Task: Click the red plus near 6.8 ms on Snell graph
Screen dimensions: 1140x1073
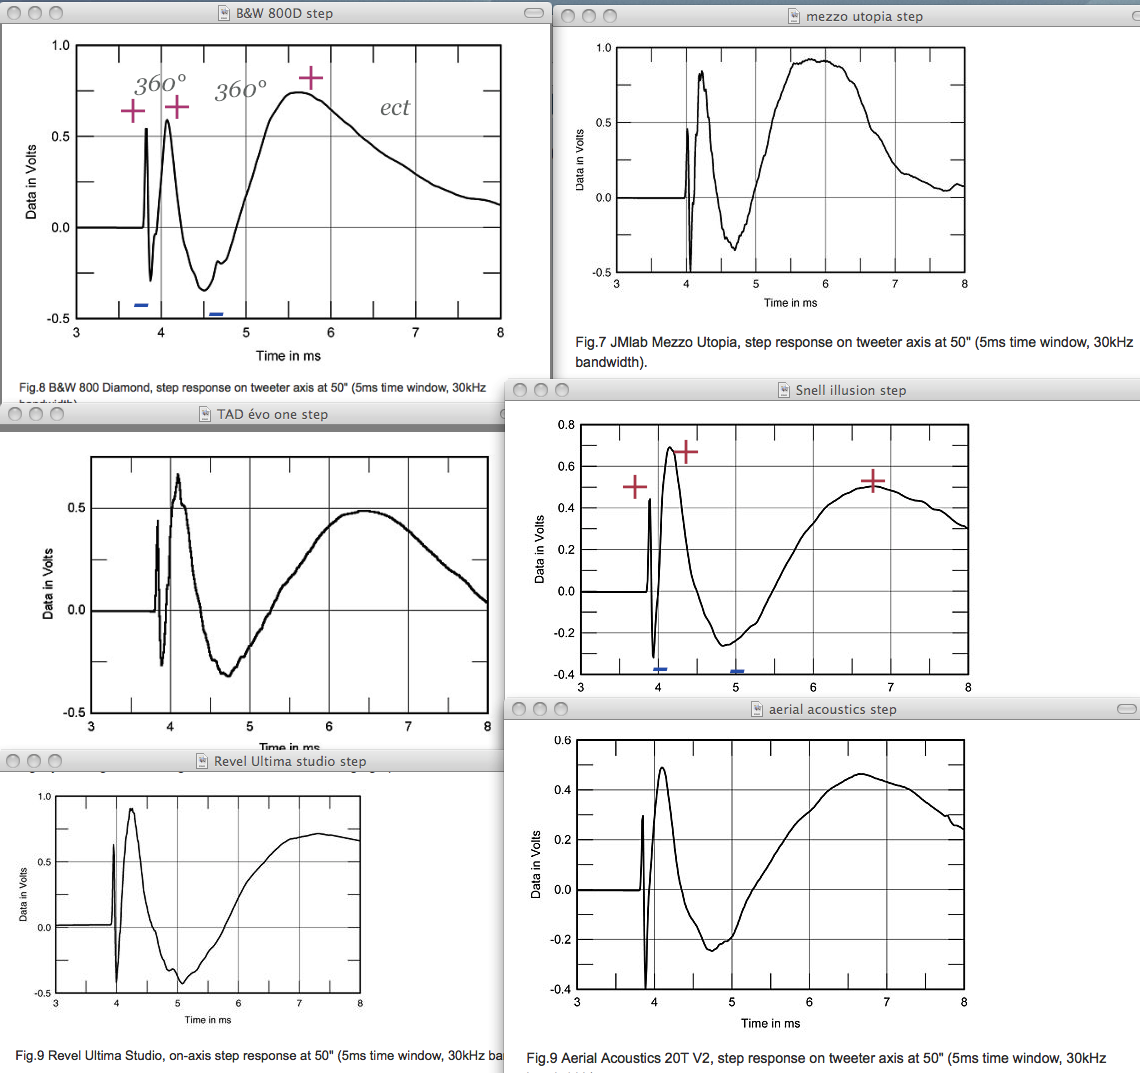Action: 872,481
